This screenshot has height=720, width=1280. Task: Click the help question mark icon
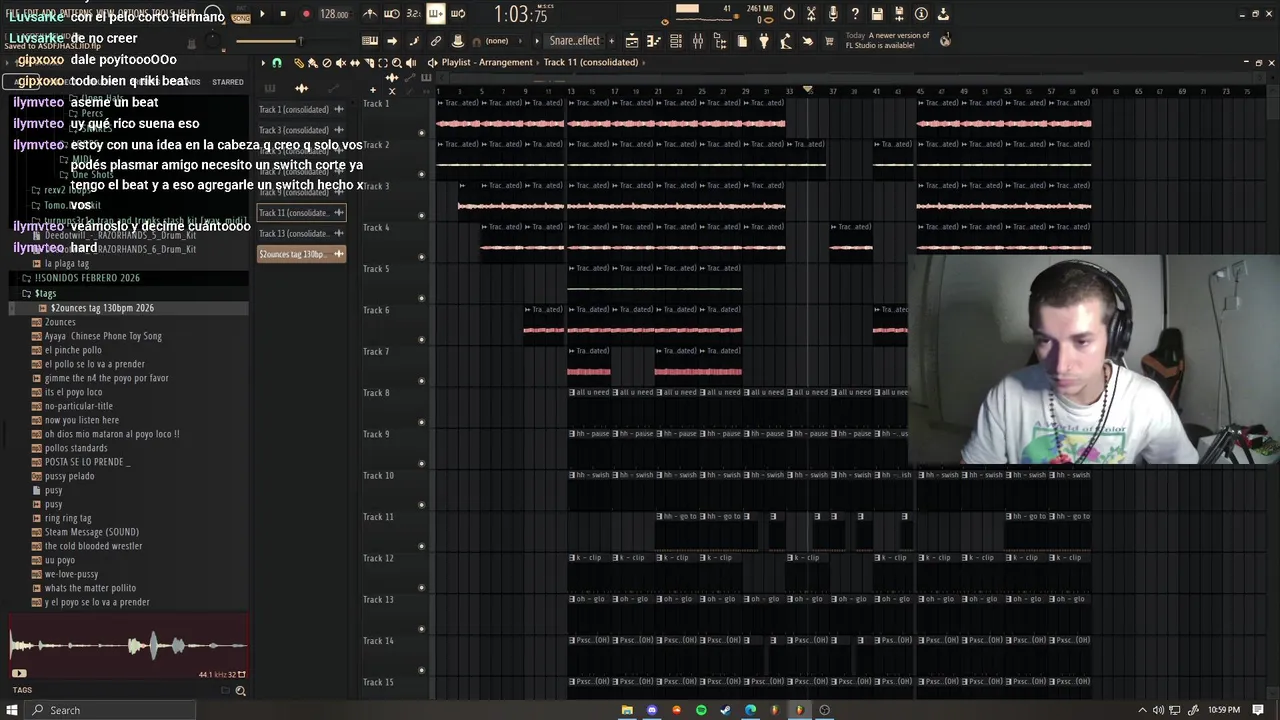click(x=855, y=14)
